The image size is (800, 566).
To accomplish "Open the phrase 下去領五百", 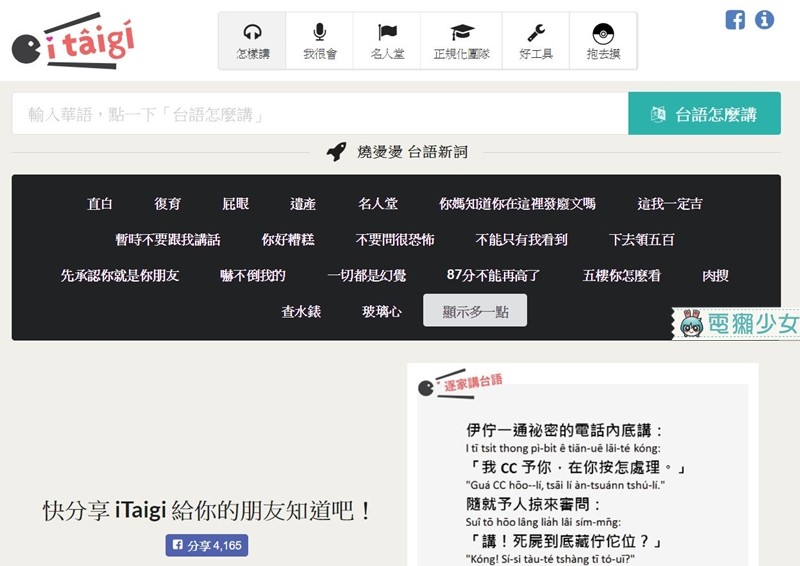I will point(642,239).
